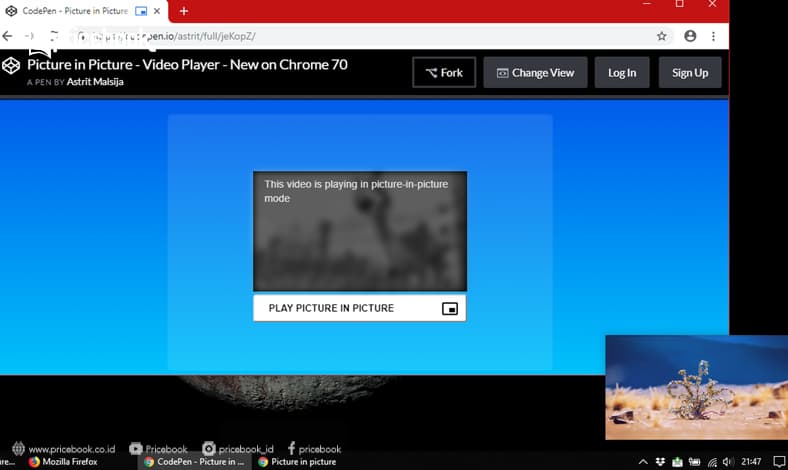
Task: Close the CodePen browser tab
Action: 157,11
